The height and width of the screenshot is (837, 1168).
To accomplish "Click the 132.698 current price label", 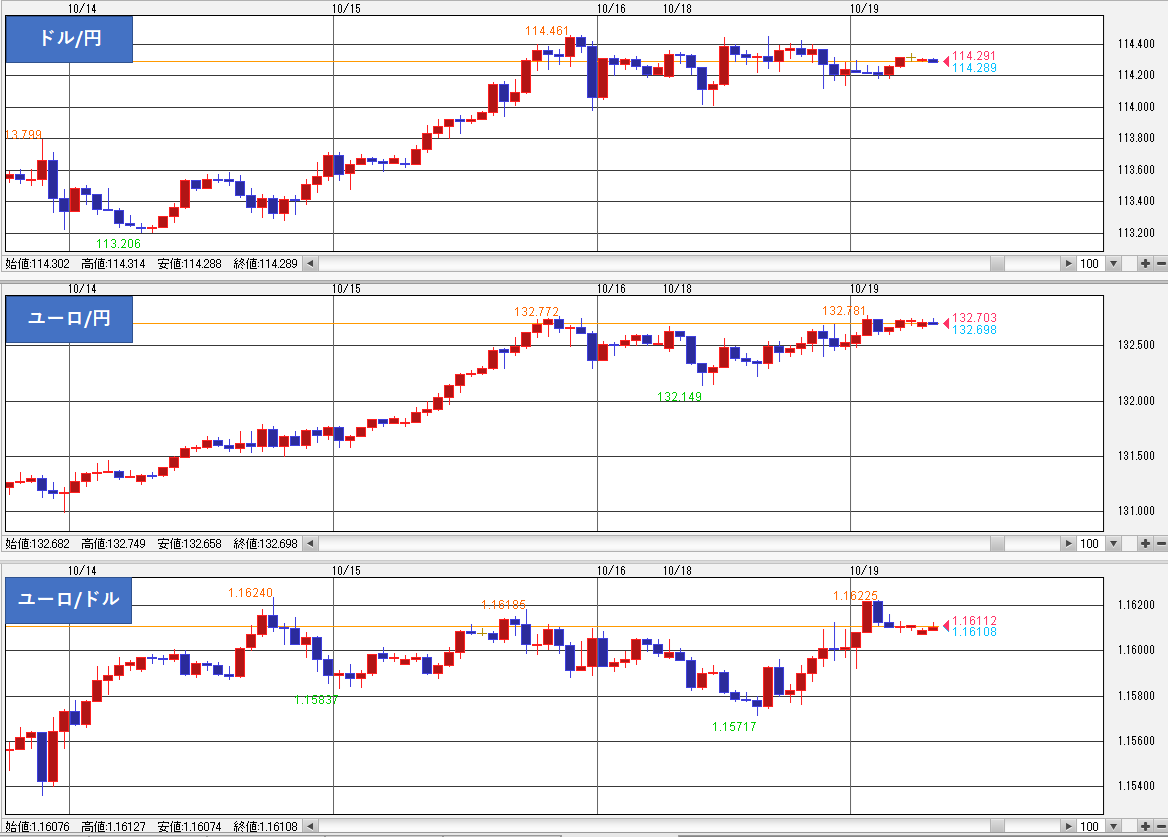I will click(x=974, y=330).
